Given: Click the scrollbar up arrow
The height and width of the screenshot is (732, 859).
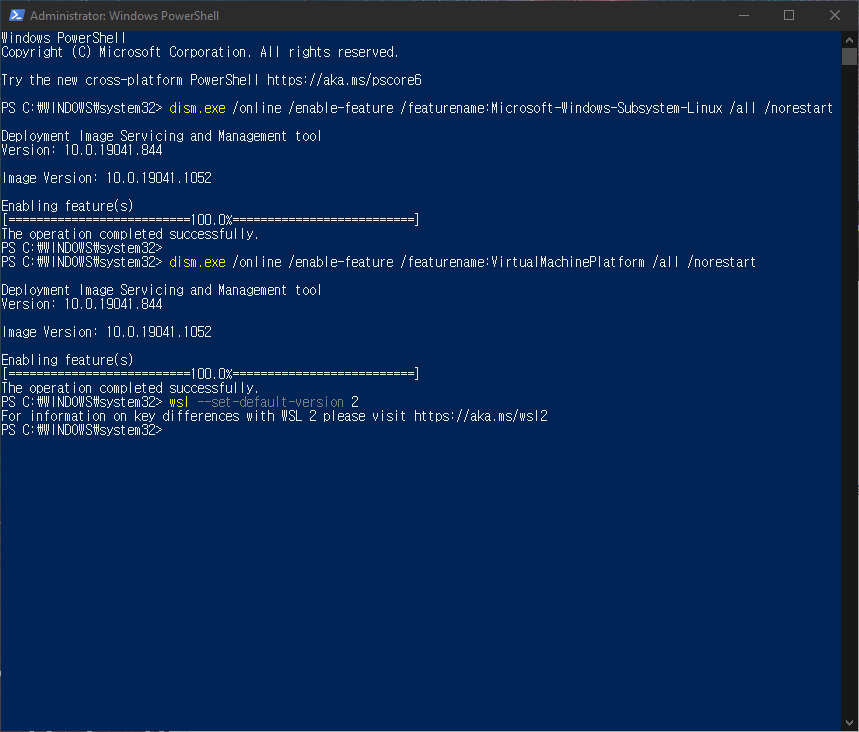Looking at the screenshot, I should pyautogui.click(x=849, y=39).
